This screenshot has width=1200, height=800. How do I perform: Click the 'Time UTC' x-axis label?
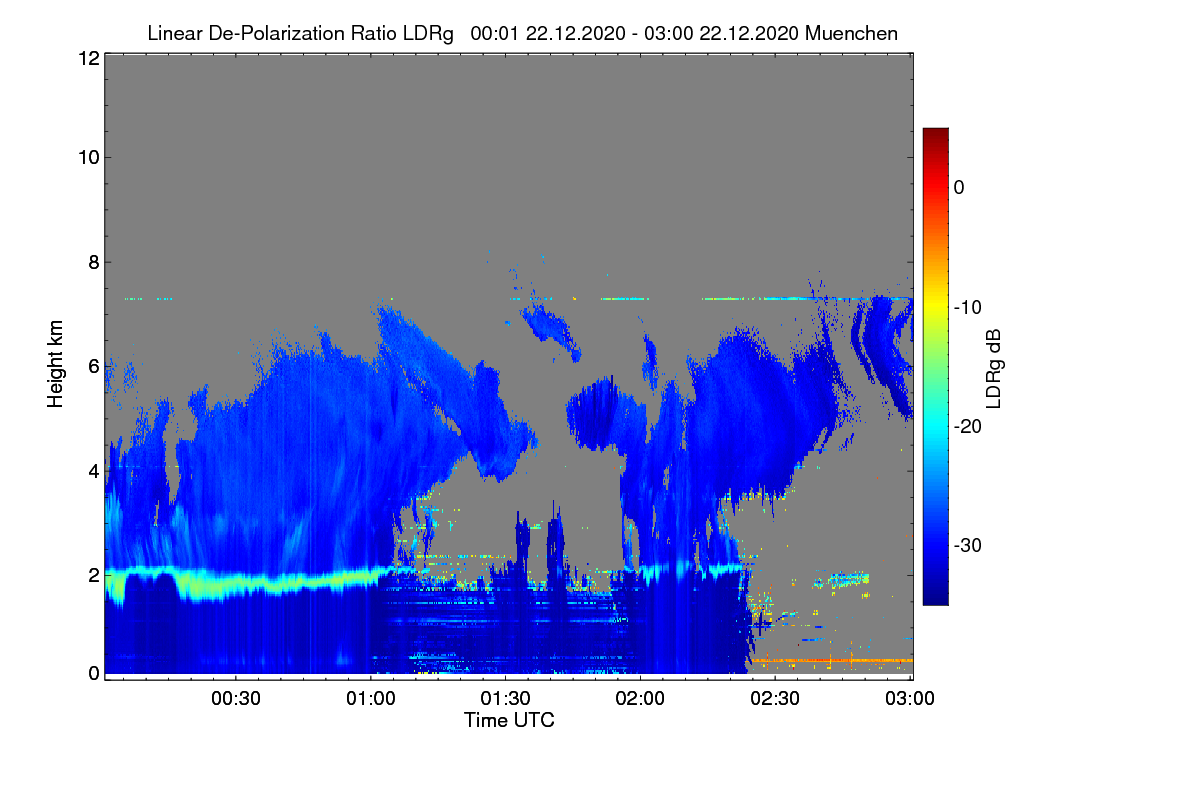508,720
